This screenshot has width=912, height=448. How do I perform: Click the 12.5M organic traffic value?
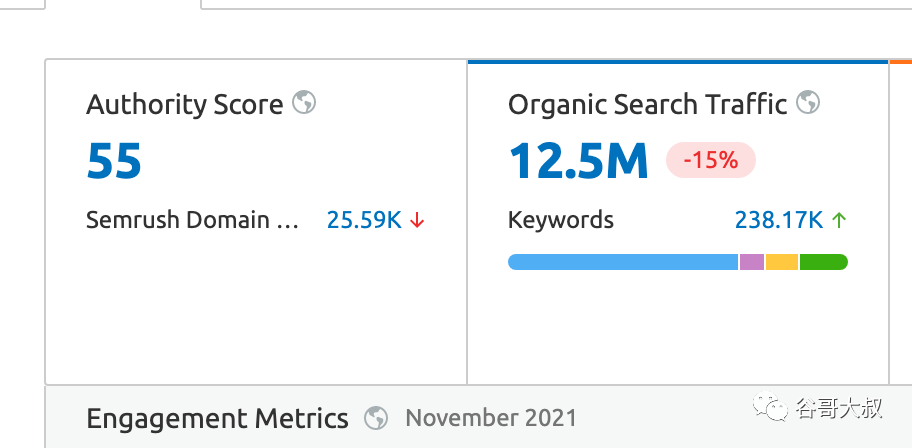(x=578, y=161)
